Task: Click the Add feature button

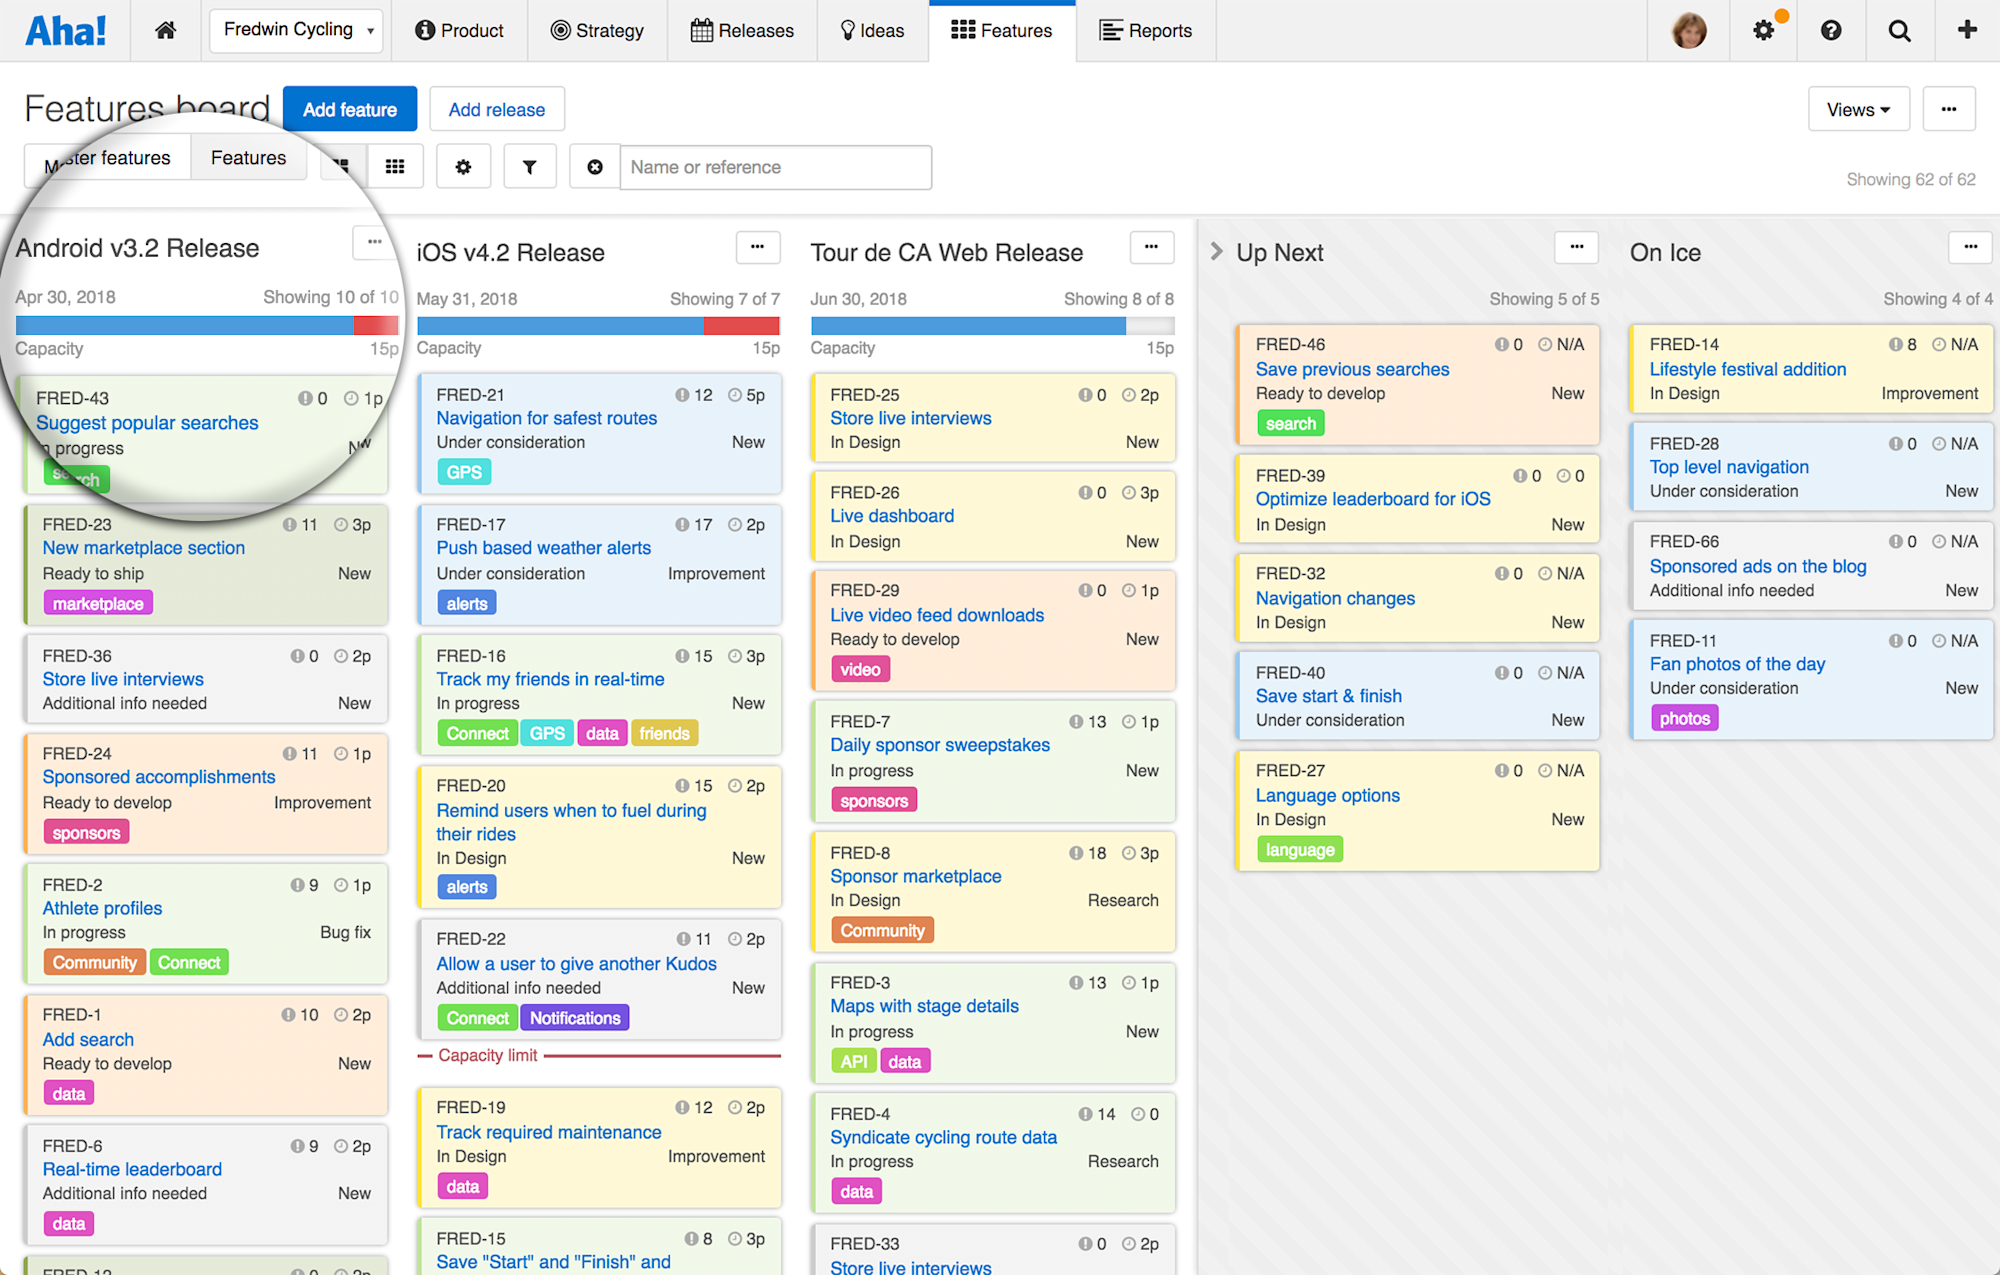Action: [x=349, y=109]
